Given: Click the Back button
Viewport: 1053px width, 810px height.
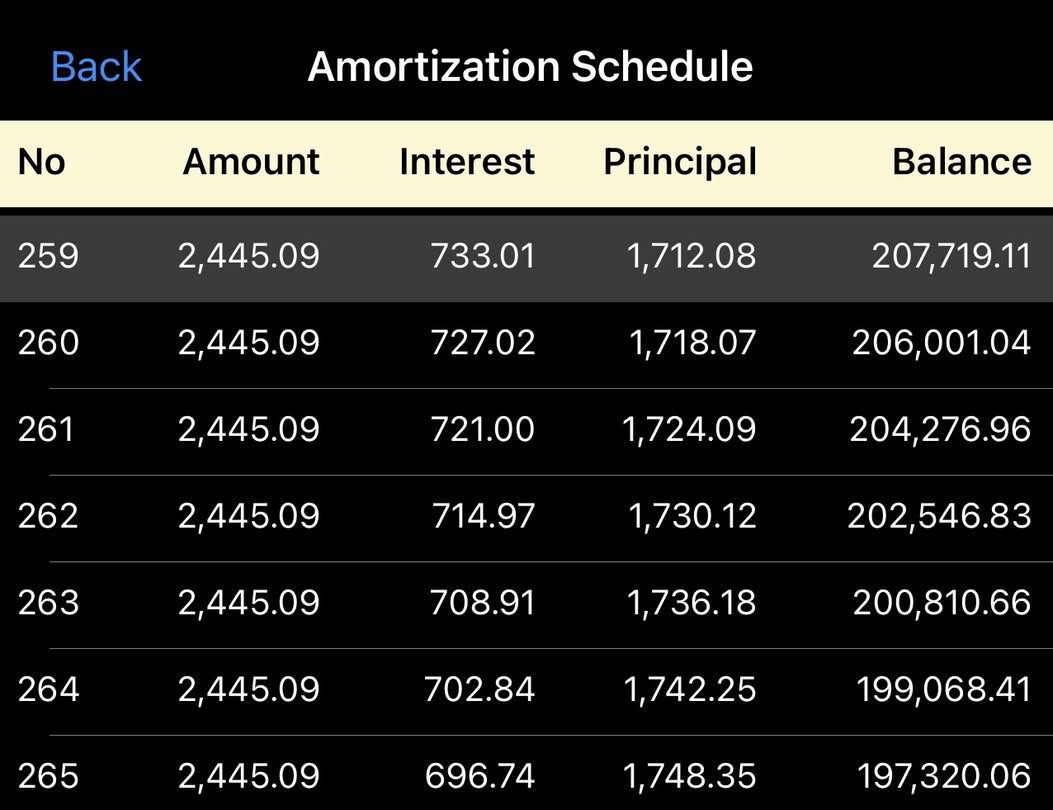Looking at the screenshot, I should click(94, 66).
